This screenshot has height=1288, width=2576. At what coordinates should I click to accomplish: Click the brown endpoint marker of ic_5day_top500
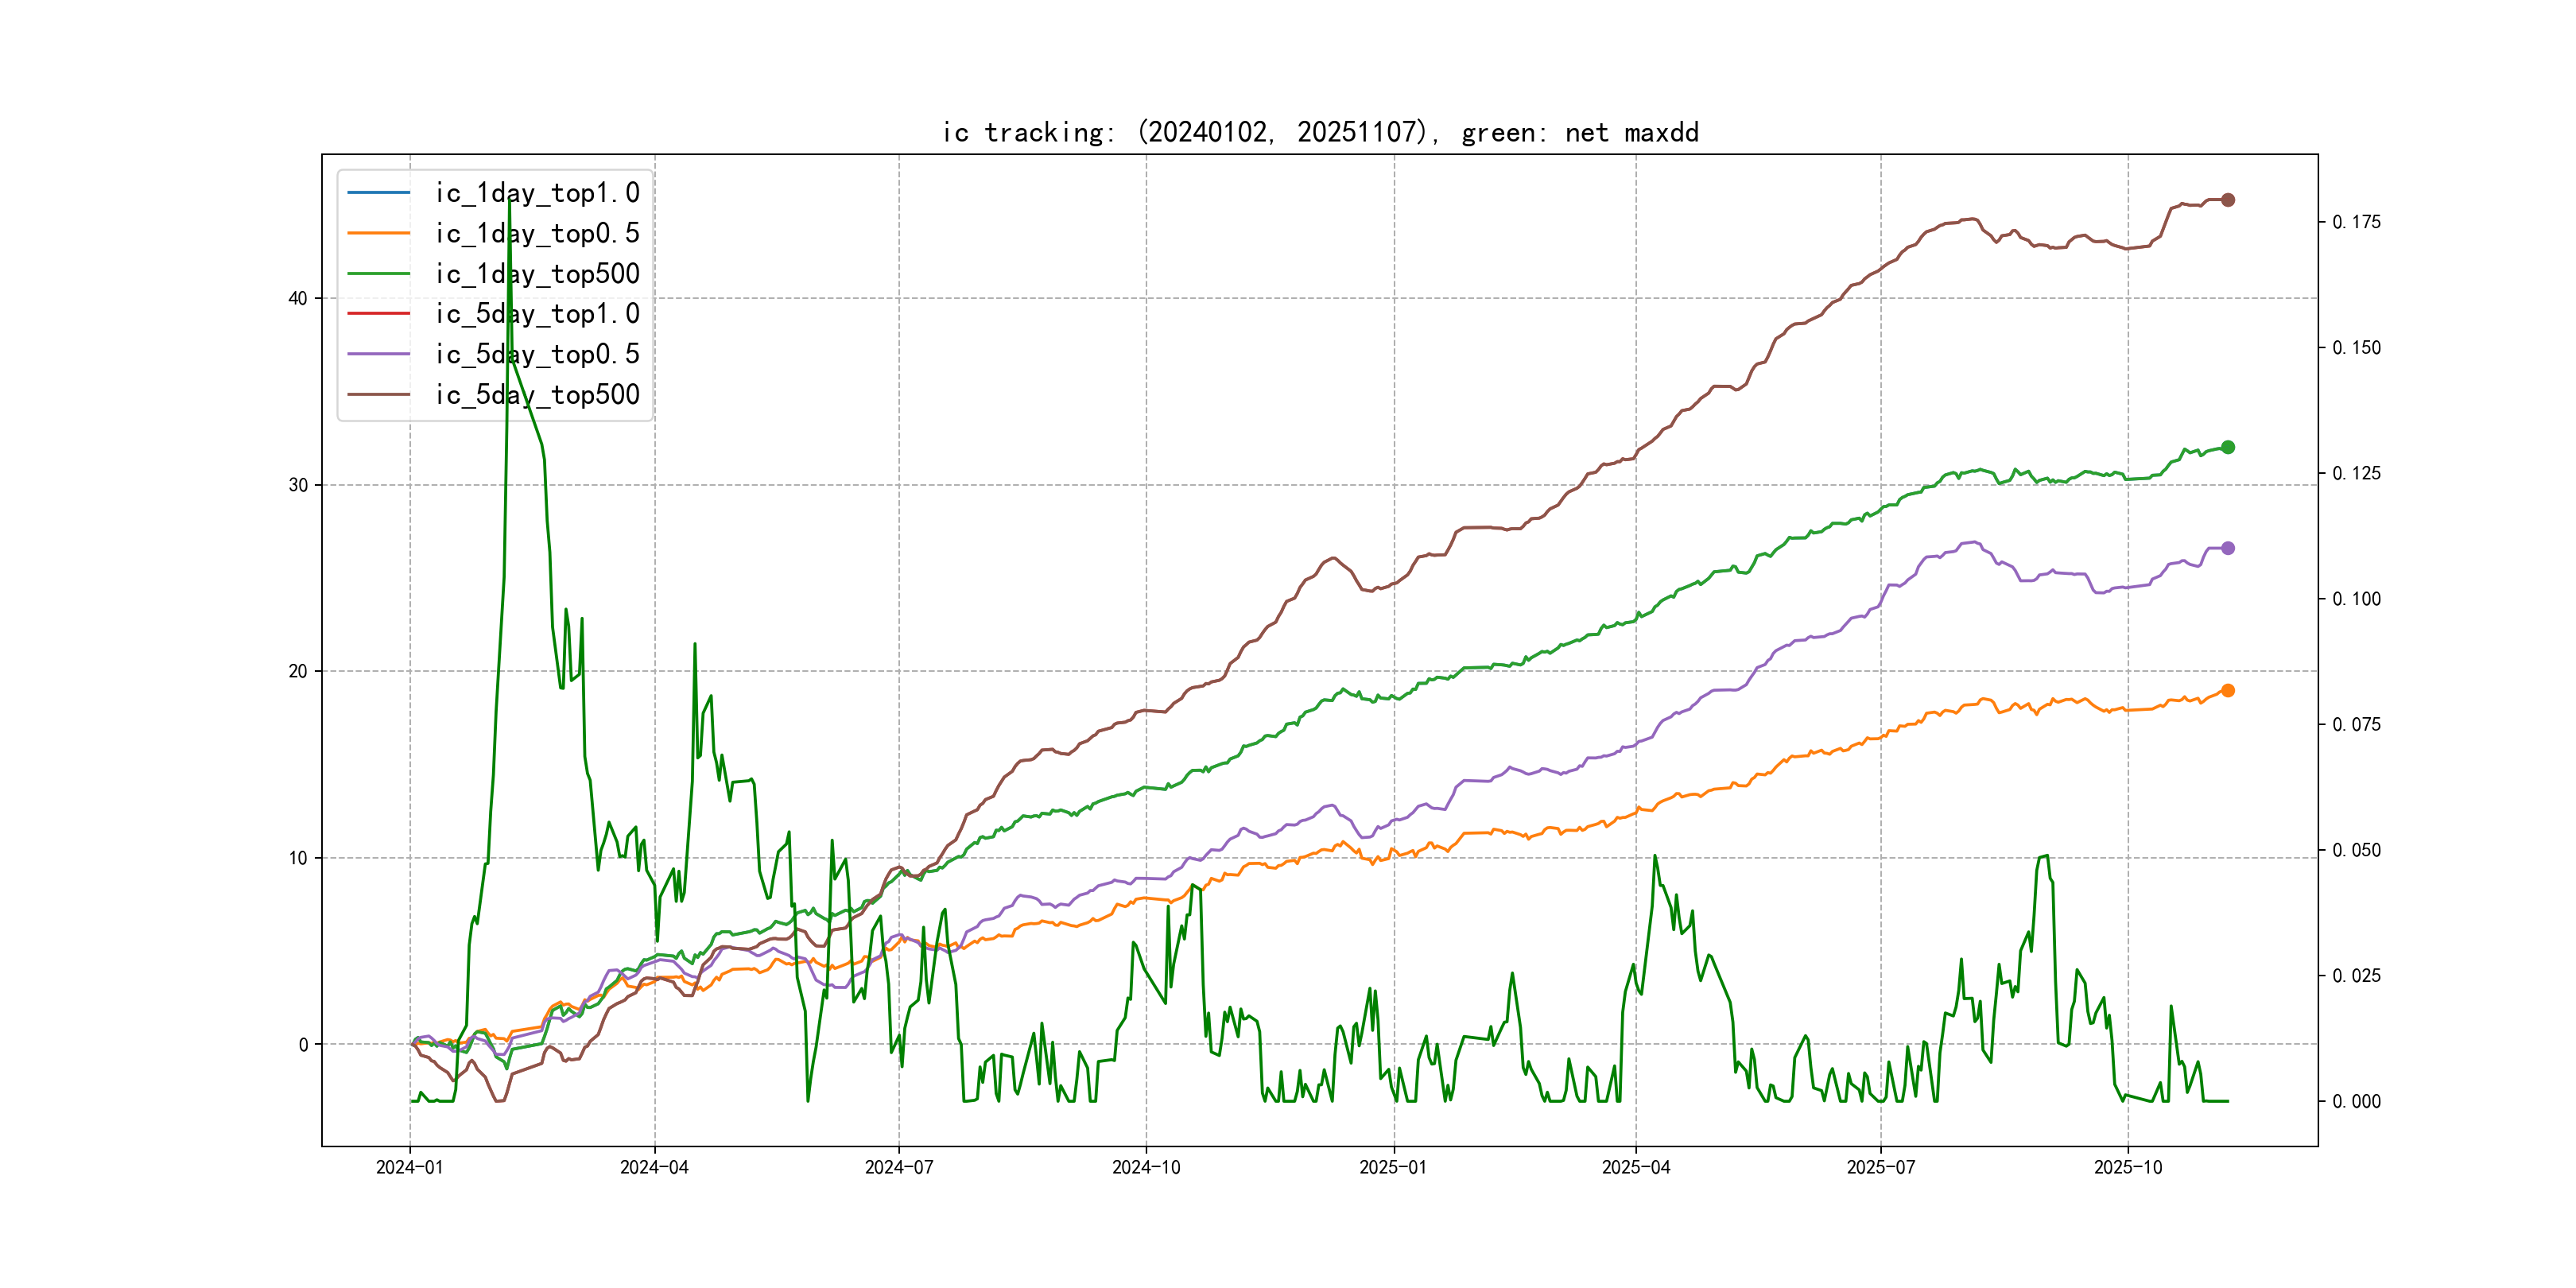point(2227,200)
